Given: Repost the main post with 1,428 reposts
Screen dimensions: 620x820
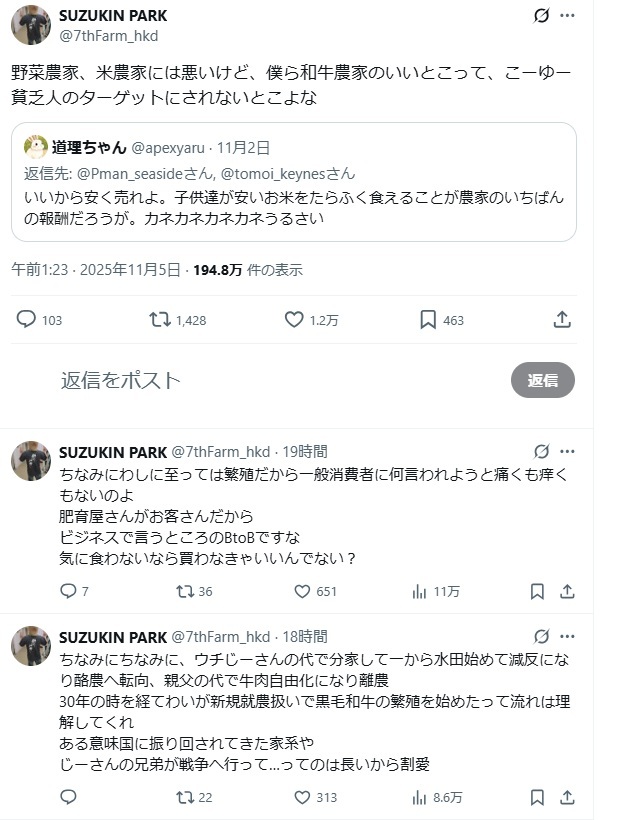Looking at the screenshot, I should [159, 320].
